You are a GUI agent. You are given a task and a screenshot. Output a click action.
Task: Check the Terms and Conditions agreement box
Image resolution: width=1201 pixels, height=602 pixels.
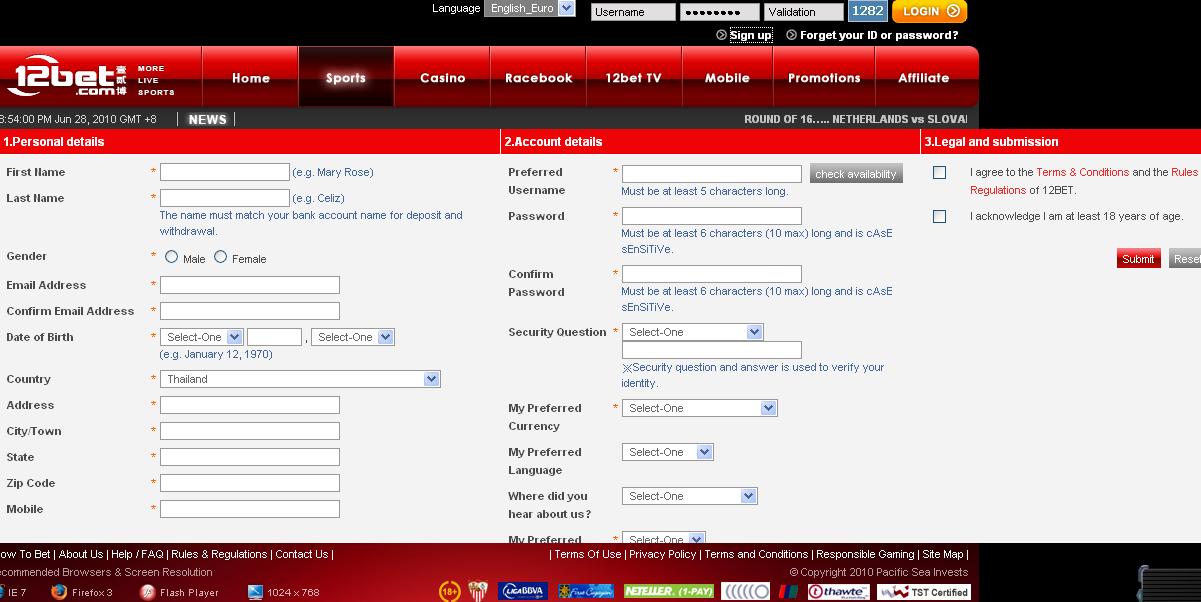937,170
